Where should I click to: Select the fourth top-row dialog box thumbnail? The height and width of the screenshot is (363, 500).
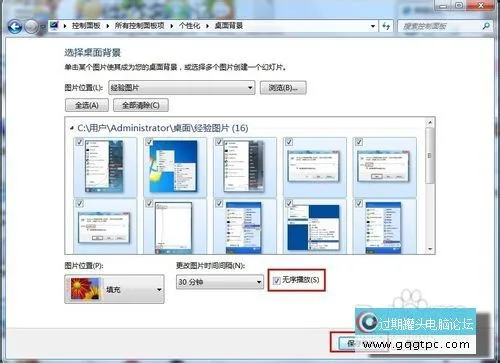(314, 166)
